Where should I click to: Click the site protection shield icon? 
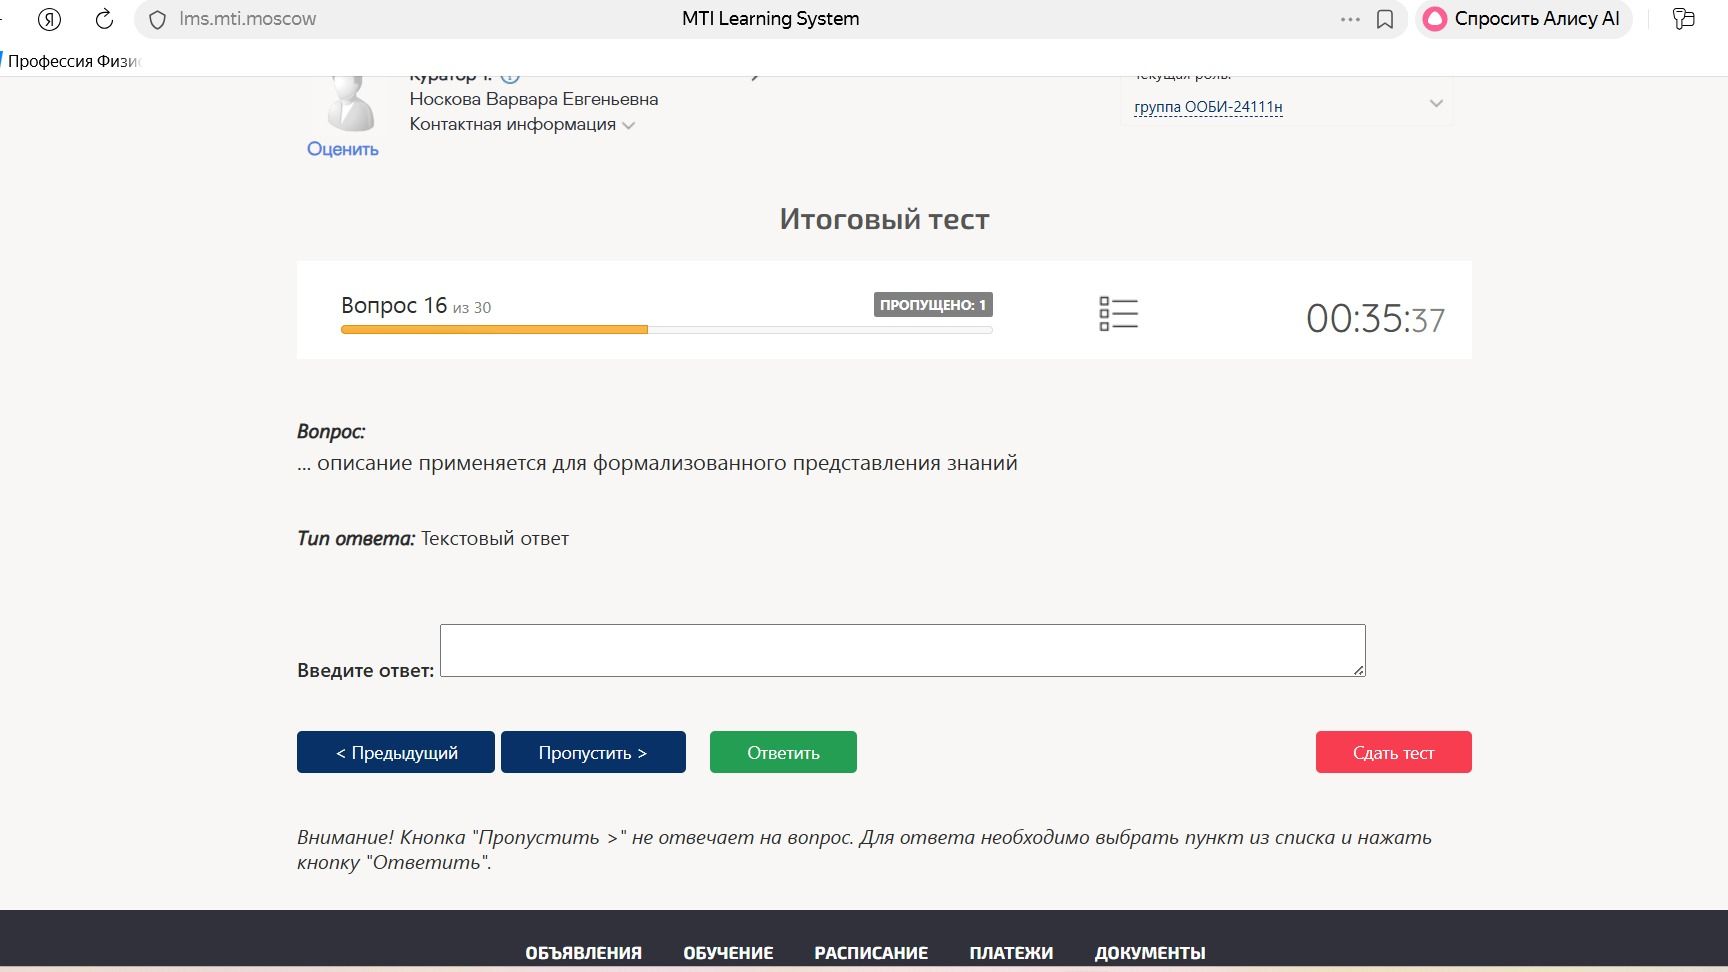[x=157, y=19]
